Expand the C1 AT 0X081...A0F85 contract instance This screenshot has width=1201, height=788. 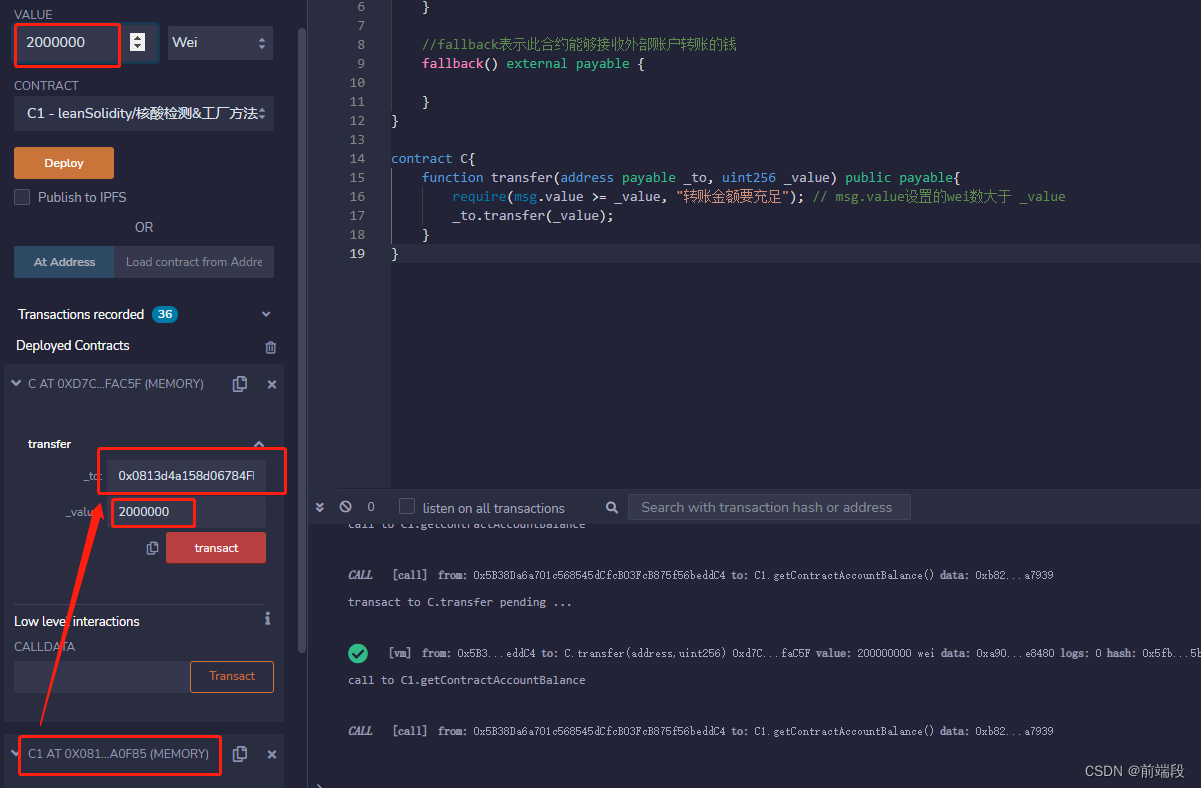(15, 754)
